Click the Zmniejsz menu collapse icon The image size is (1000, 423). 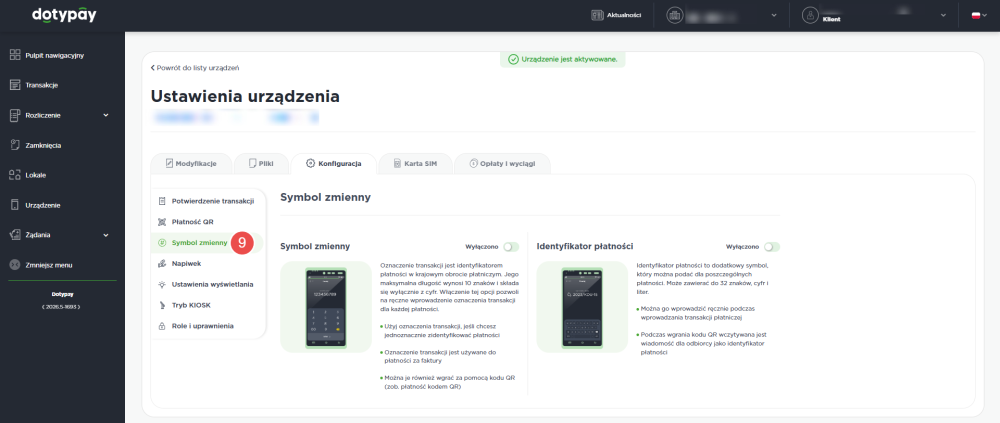16,264
